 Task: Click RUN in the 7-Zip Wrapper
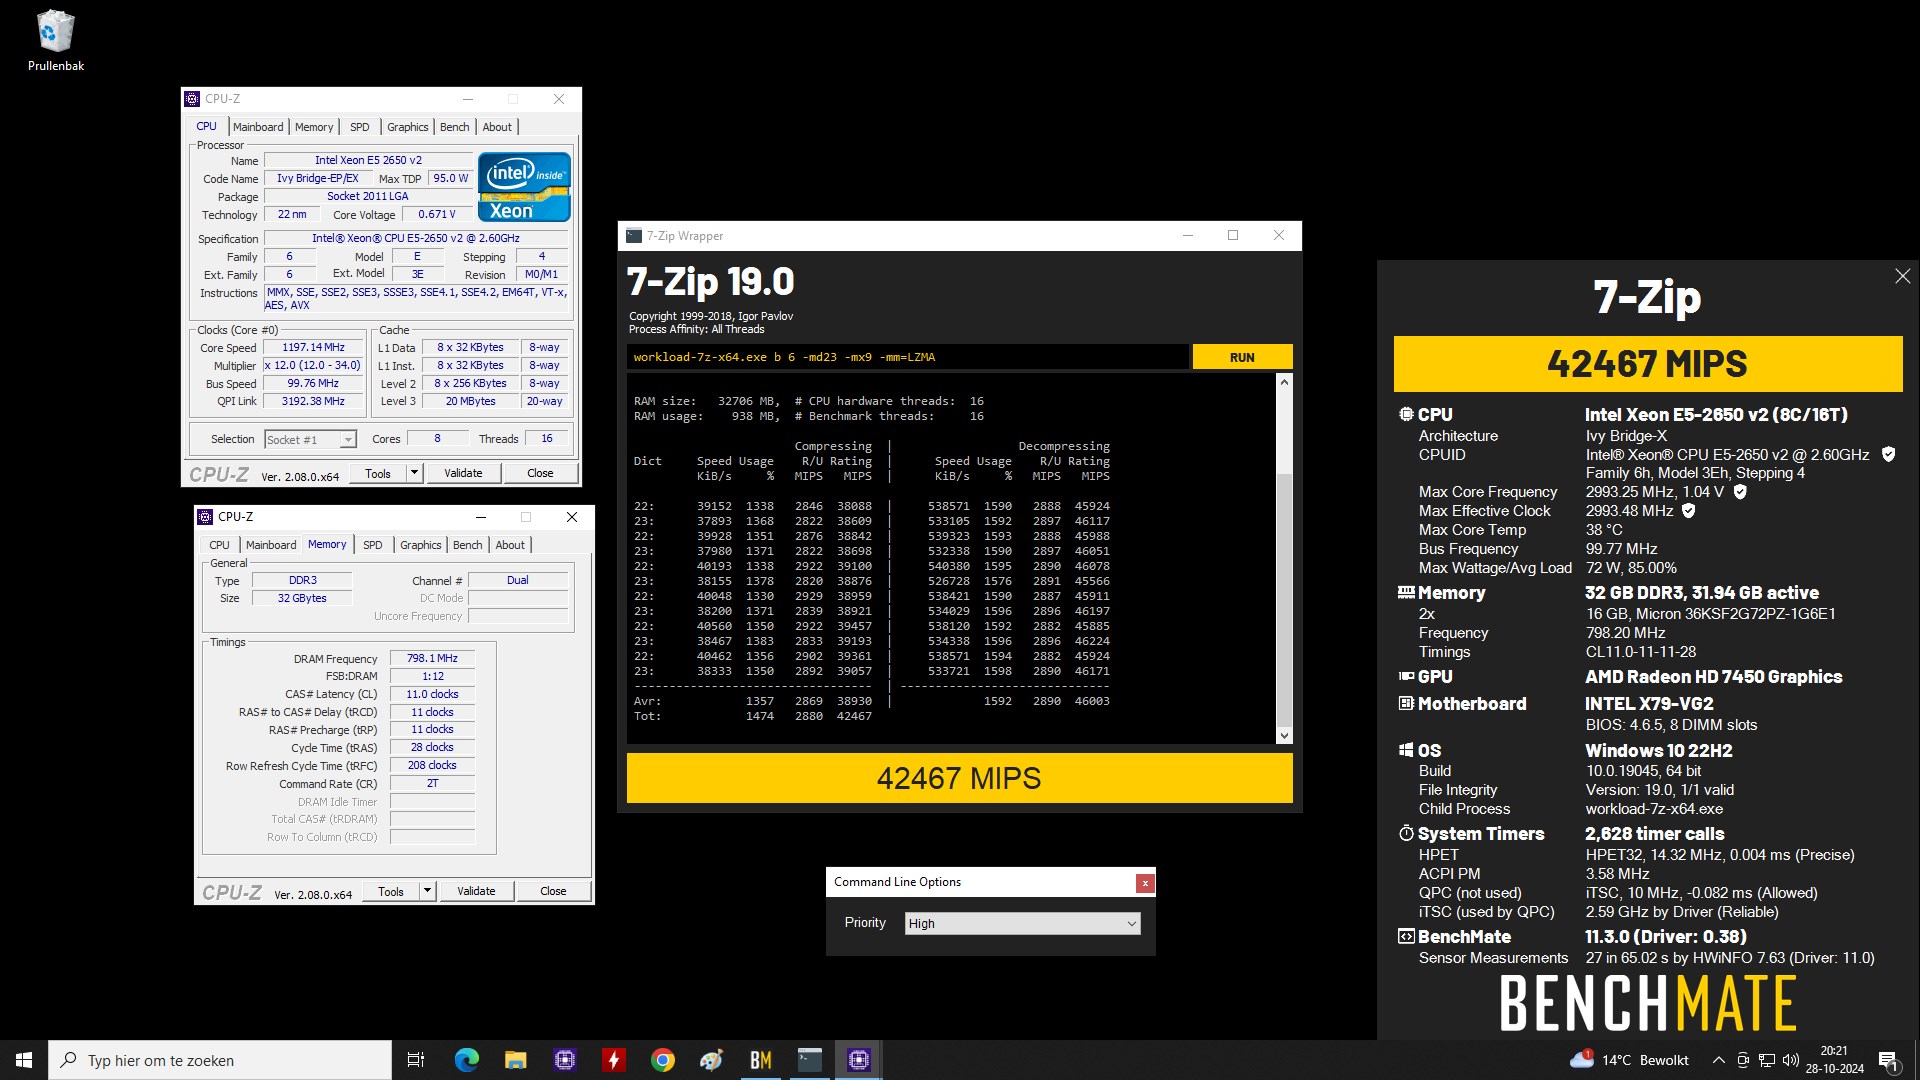(x=1242, y=357)
